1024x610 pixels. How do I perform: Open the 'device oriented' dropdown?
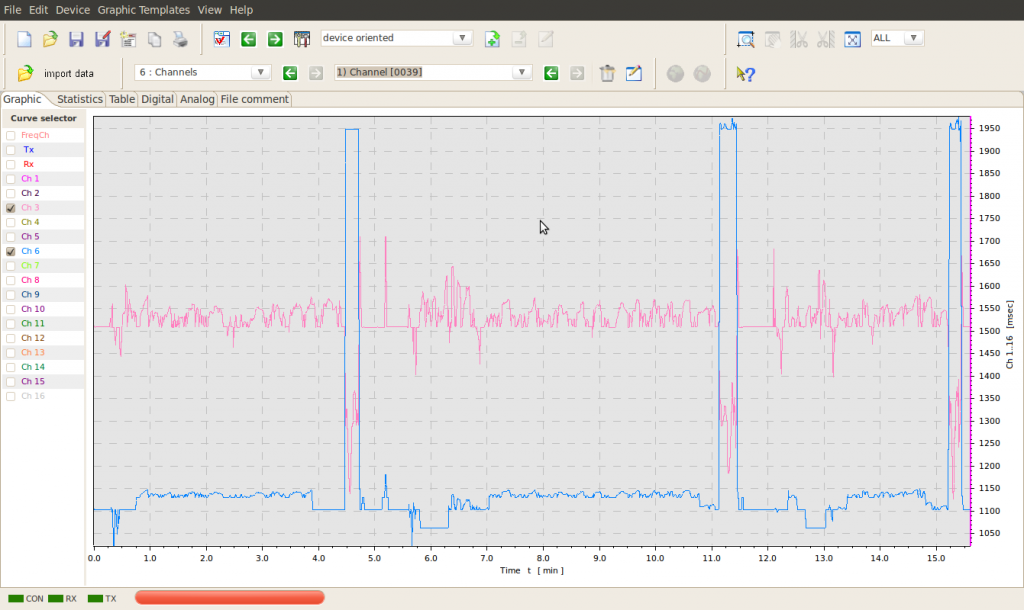coord(396,38)
